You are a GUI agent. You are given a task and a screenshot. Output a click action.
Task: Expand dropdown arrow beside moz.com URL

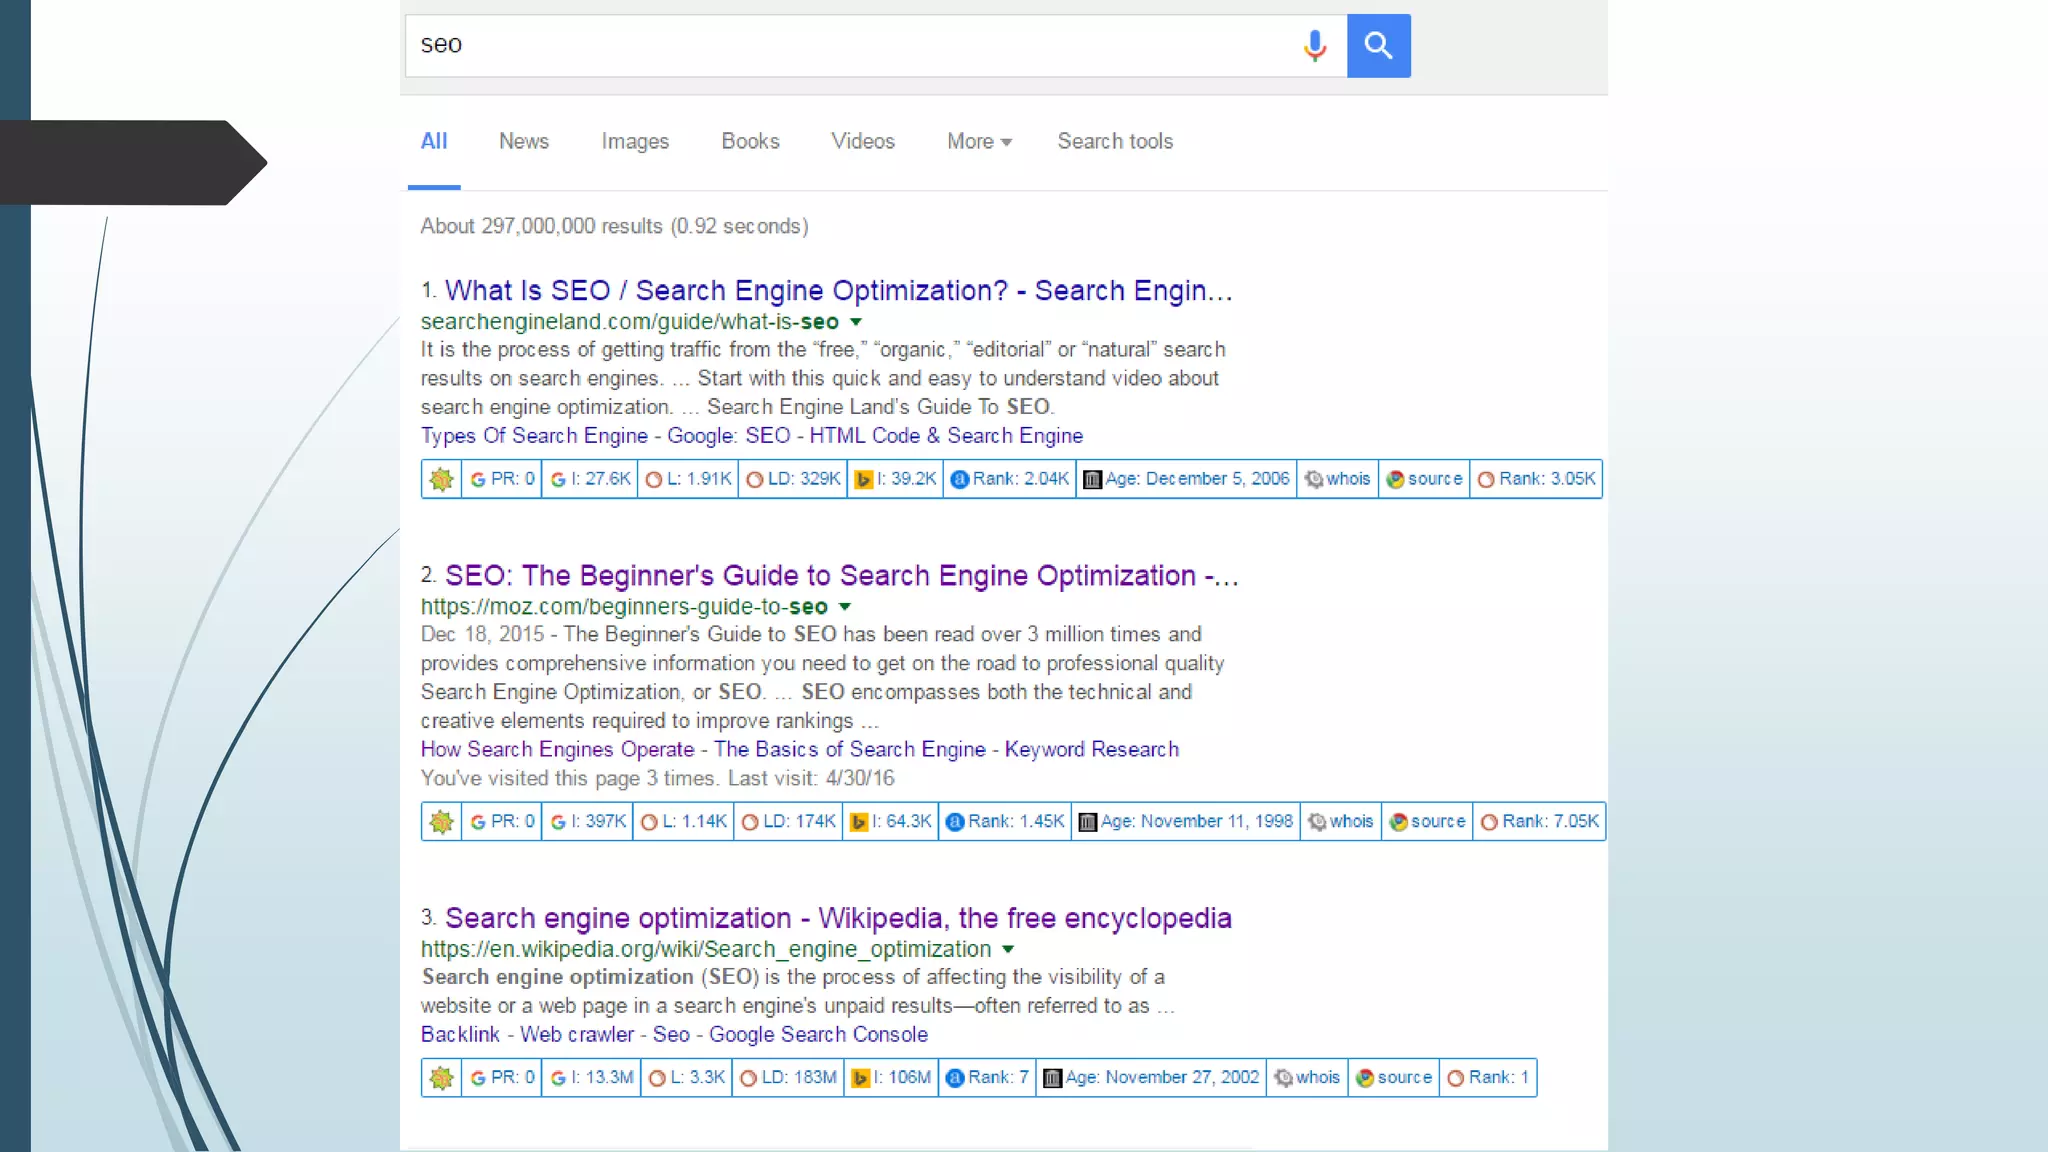point(845,607)
